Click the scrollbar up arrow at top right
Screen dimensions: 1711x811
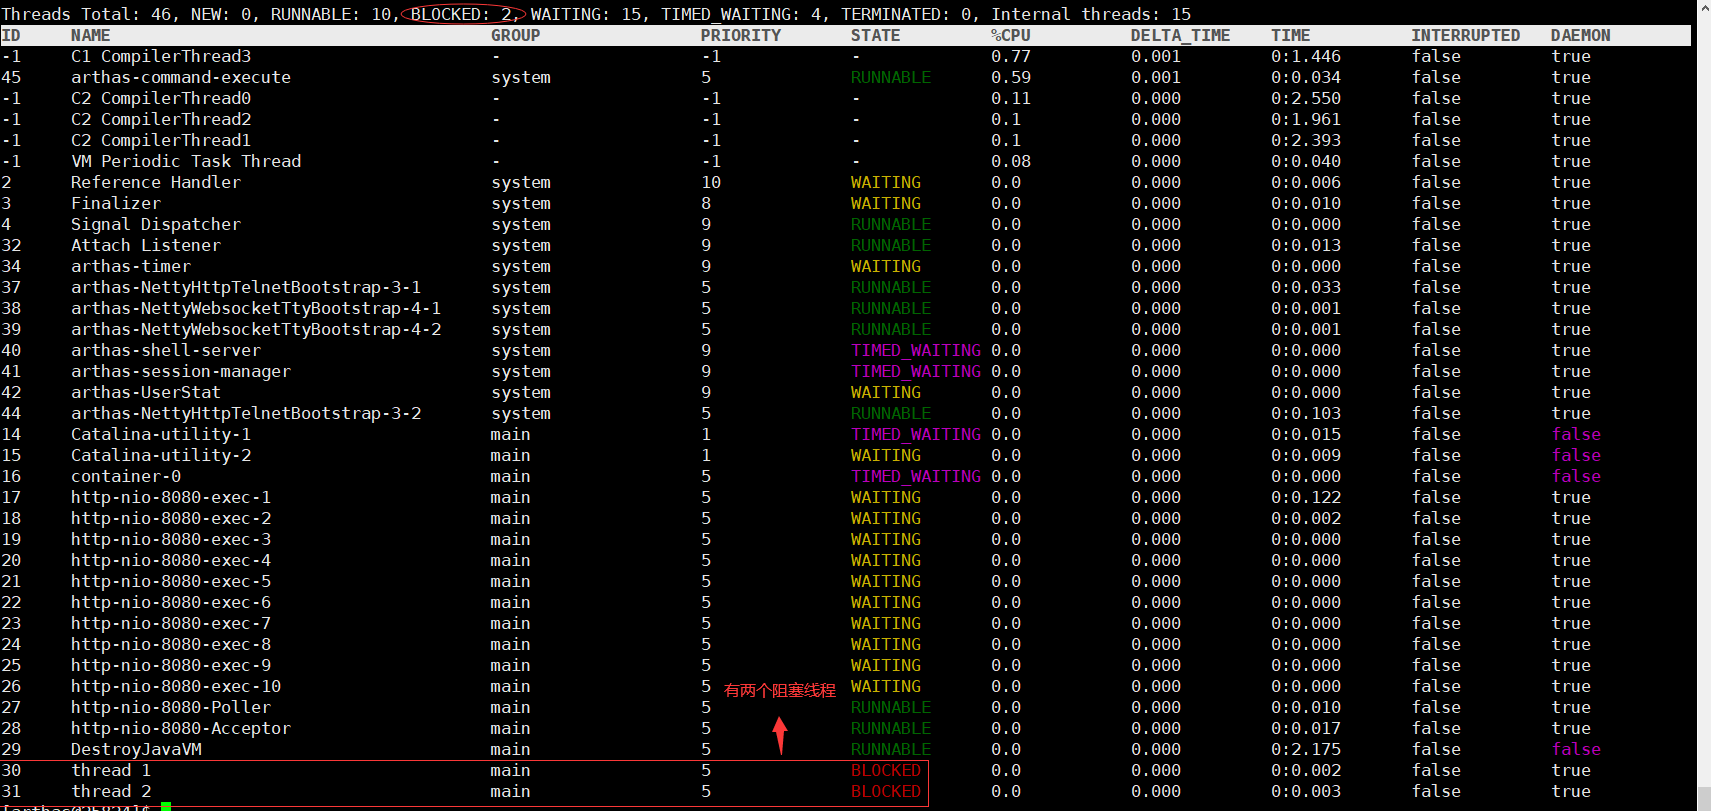pos(1703,7)
